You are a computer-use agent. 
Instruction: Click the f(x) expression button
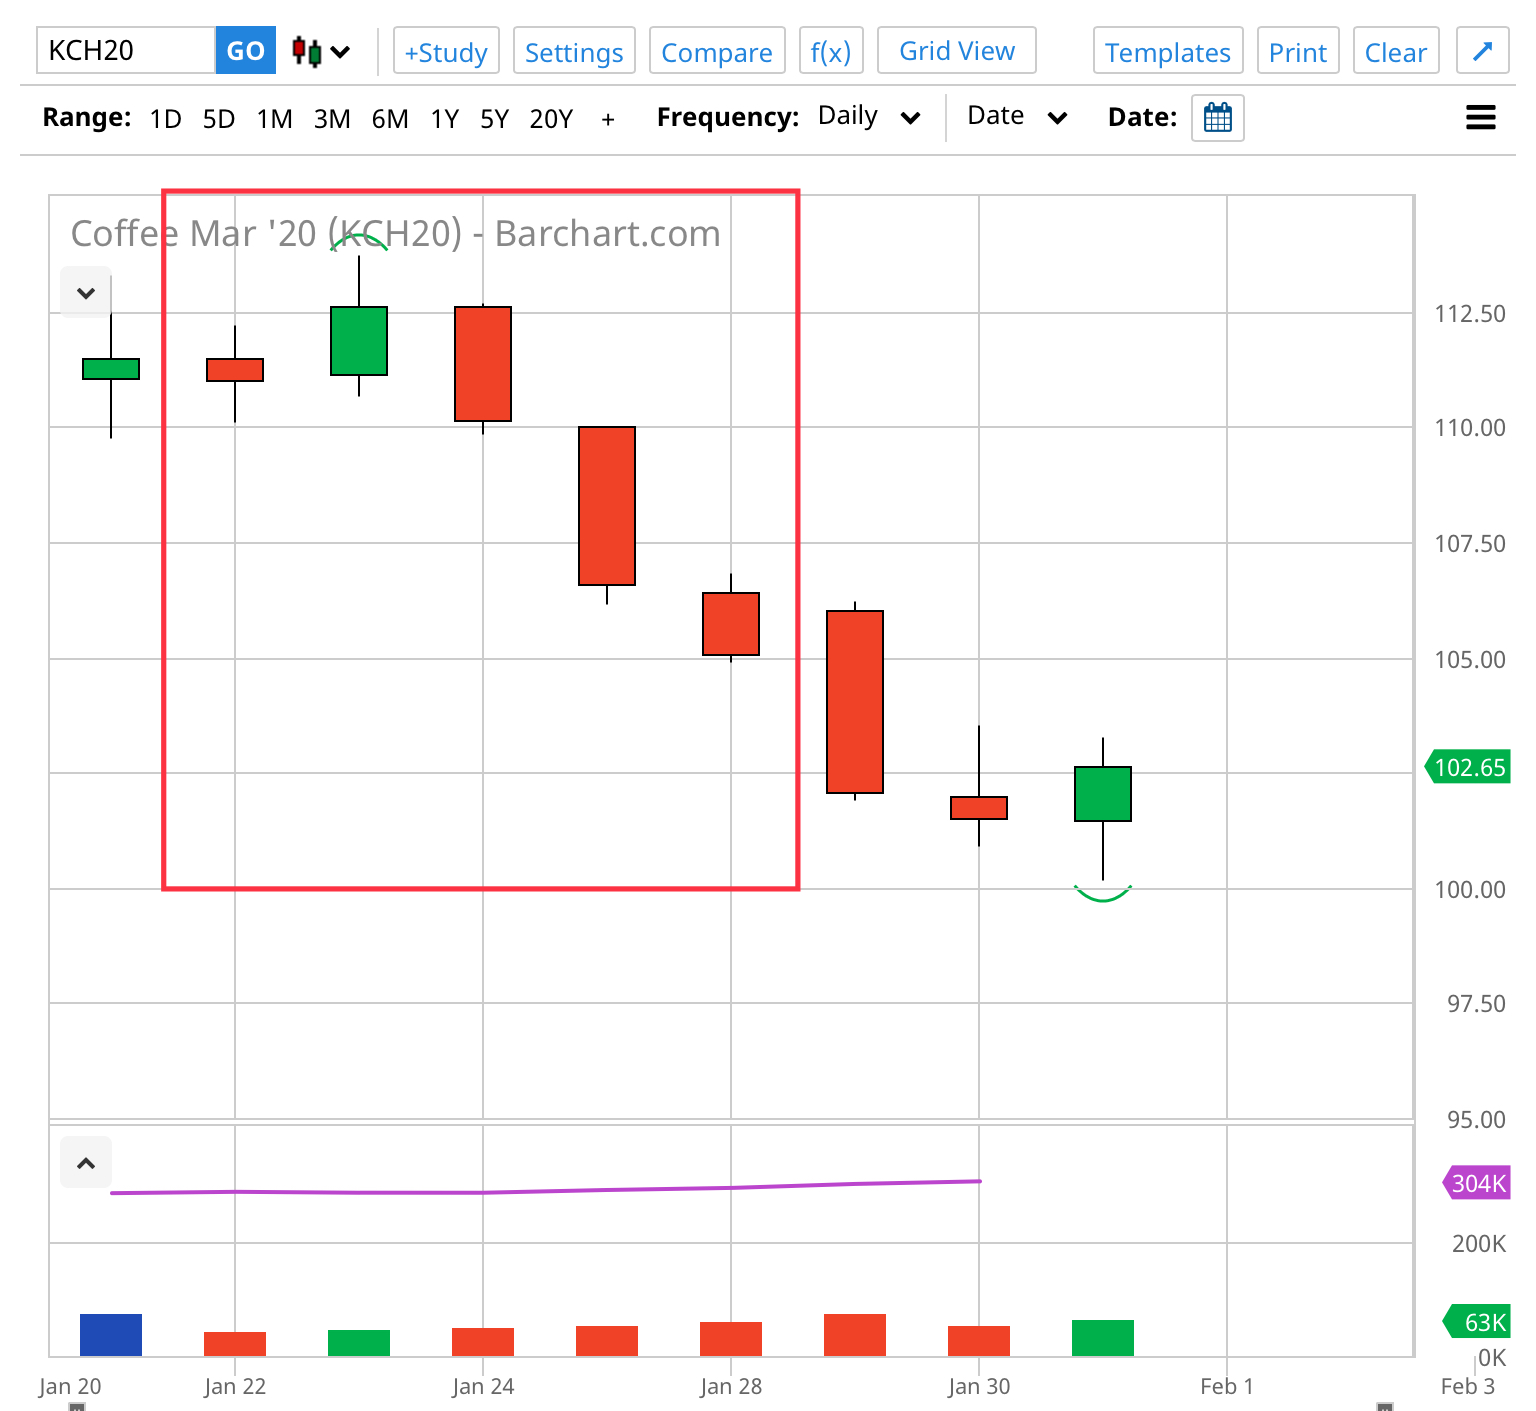pos(830,51)
